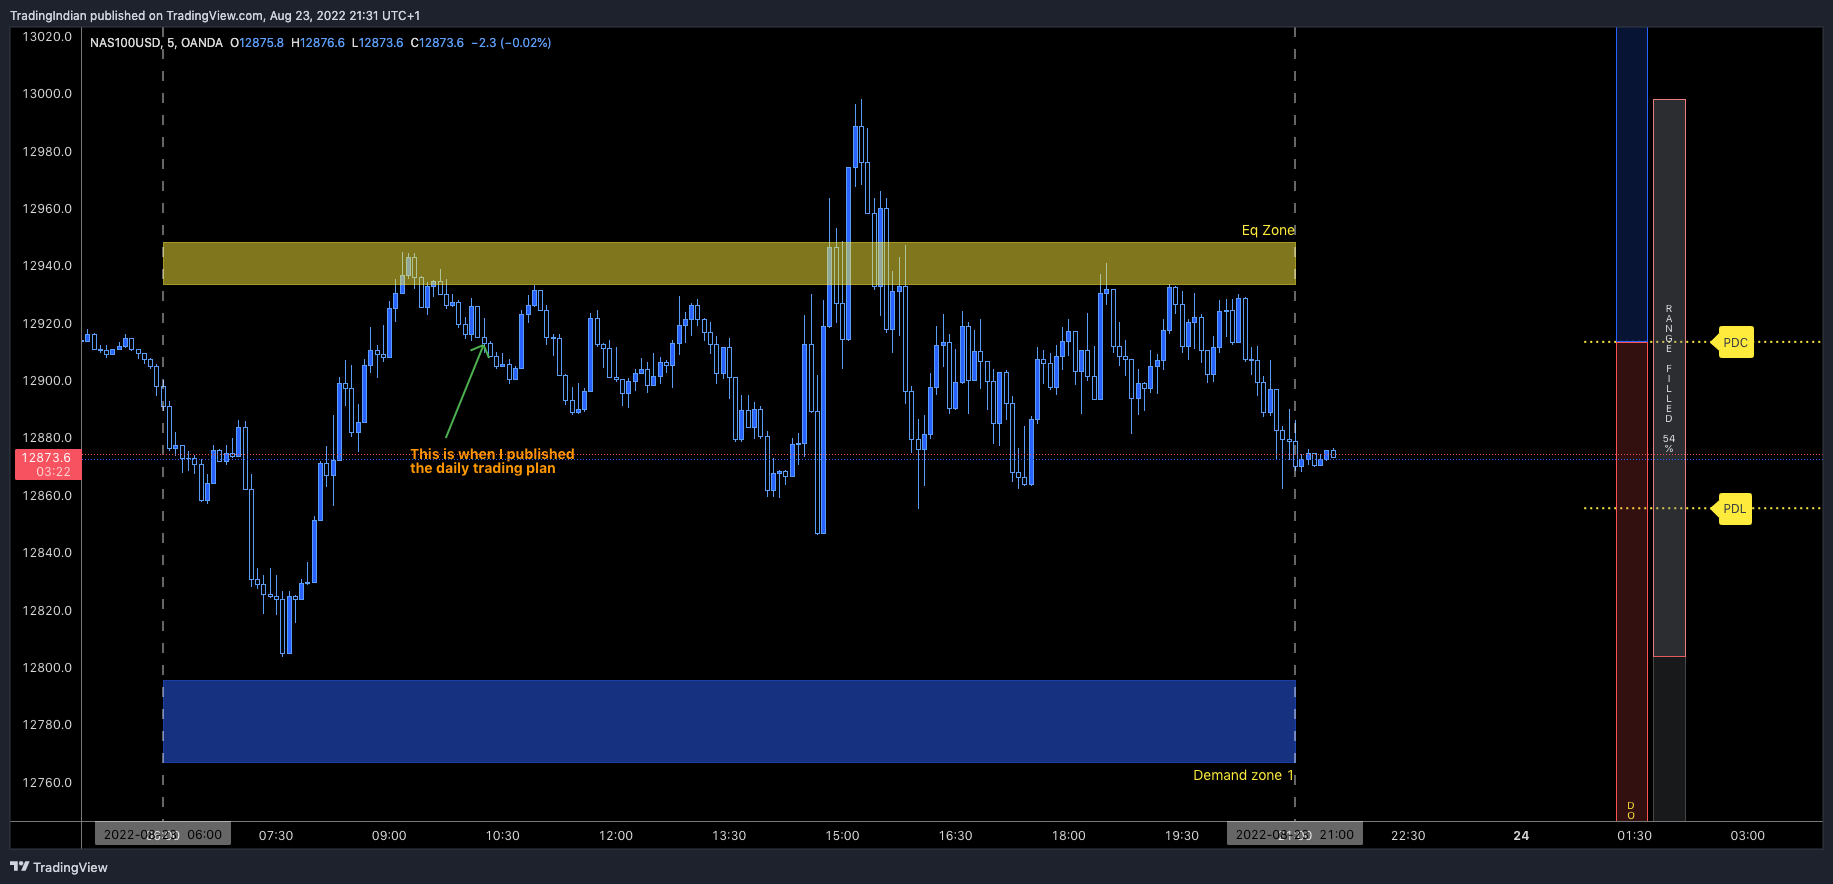The image size is (1833, 884).
Task: Click the 12780.0 price axis label
Action: coord(47,725)
